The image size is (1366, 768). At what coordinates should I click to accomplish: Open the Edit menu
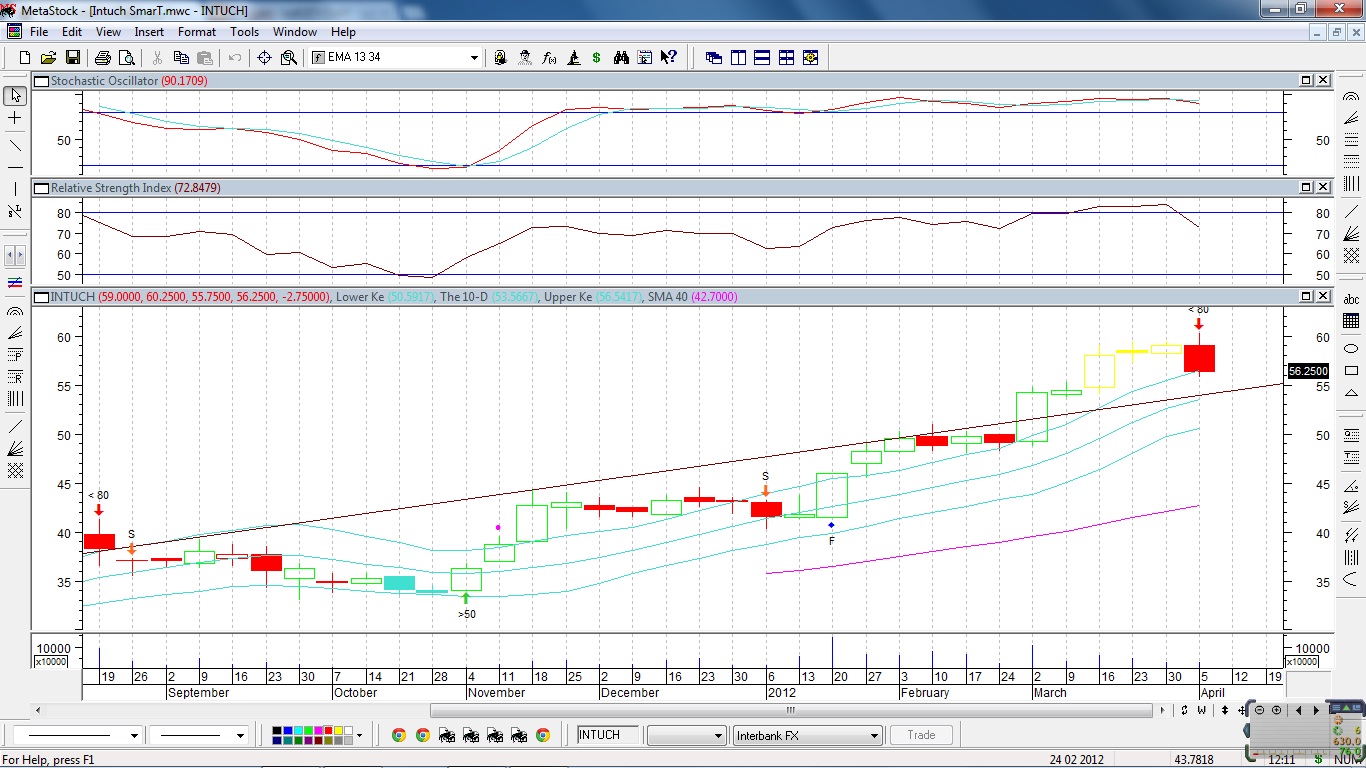[72, 32]
